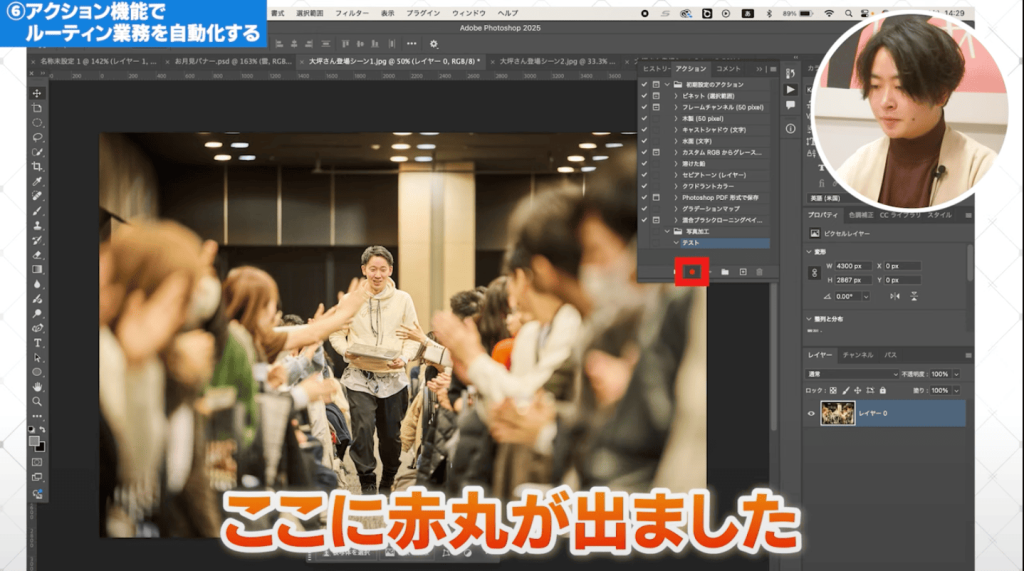Switch to the 色調補正 tab
Viewport: 1024px width, 571px height.
click(x=861, y=215)
